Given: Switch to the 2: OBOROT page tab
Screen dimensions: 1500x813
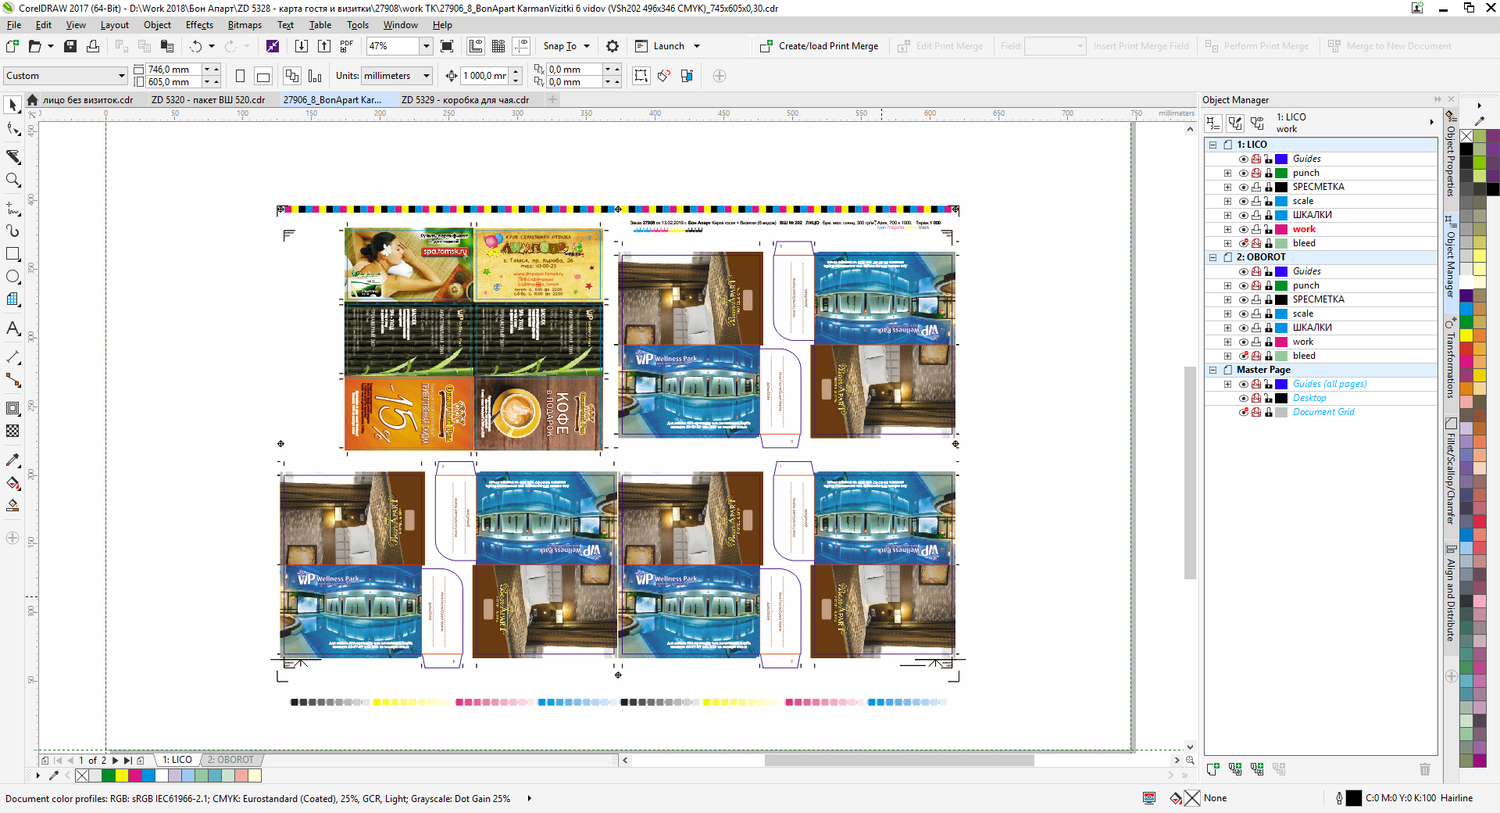Looking at the screenshot, I should click(230, 760).
